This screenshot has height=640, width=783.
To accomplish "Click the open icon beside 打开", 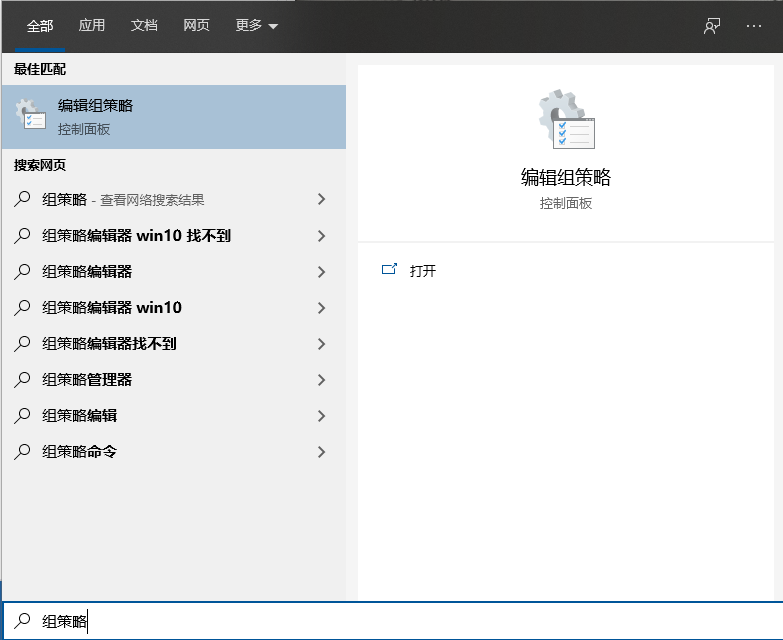I will click(390, 270).
